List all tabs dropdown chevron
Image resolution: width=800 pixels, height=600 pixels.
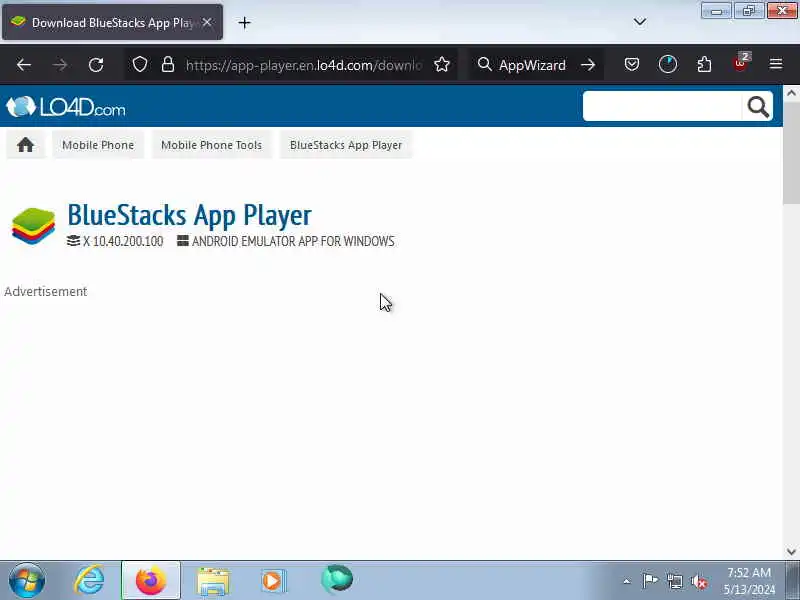click(x=640, y=22)
